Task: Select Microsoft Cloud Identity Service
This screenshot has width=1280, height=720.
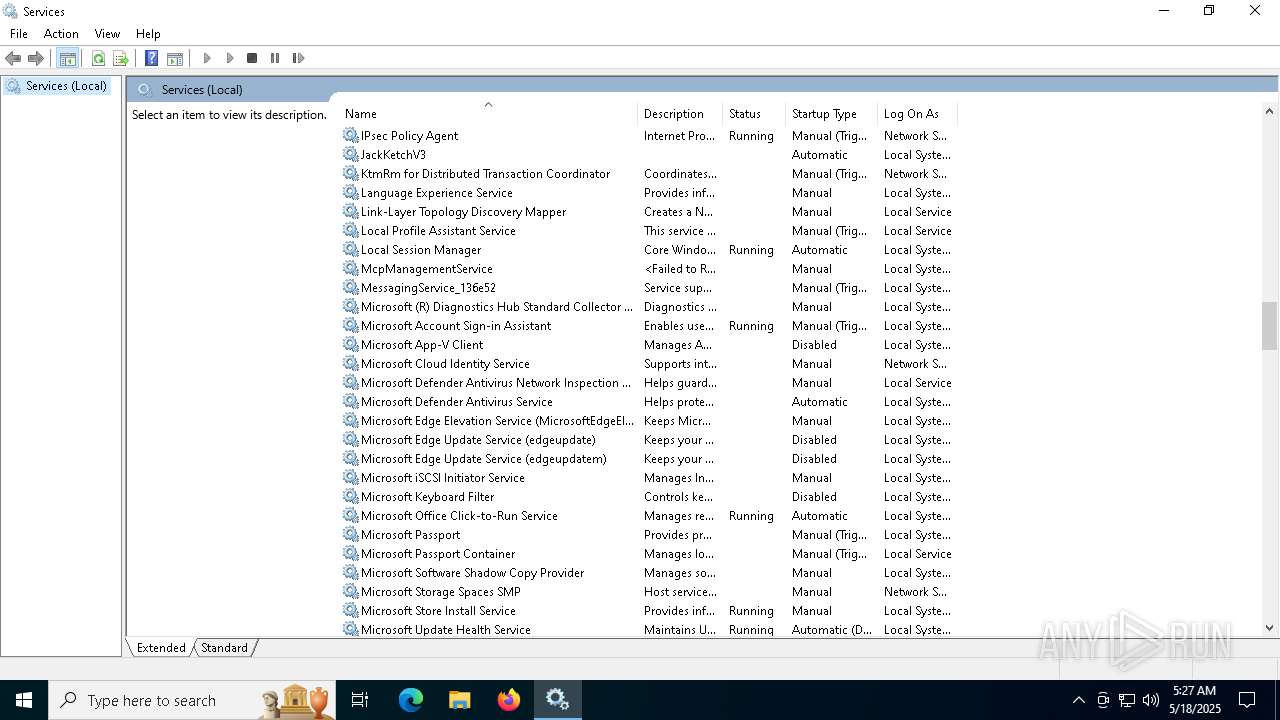Action: pos(648,364)
